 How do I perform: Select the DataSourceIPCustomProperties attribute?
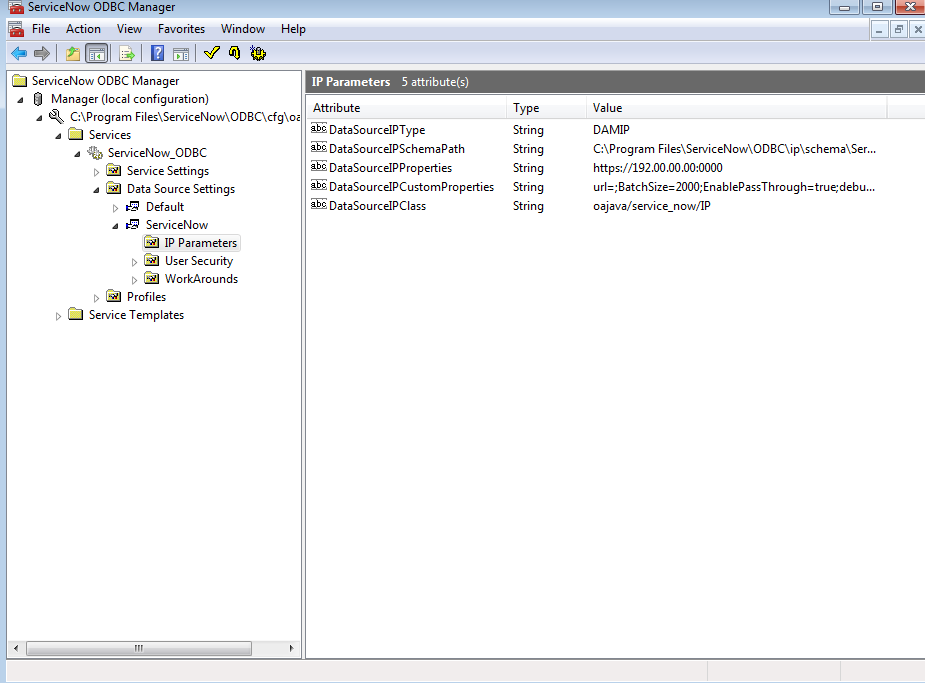pyautogui.click(x=411, y=186)
